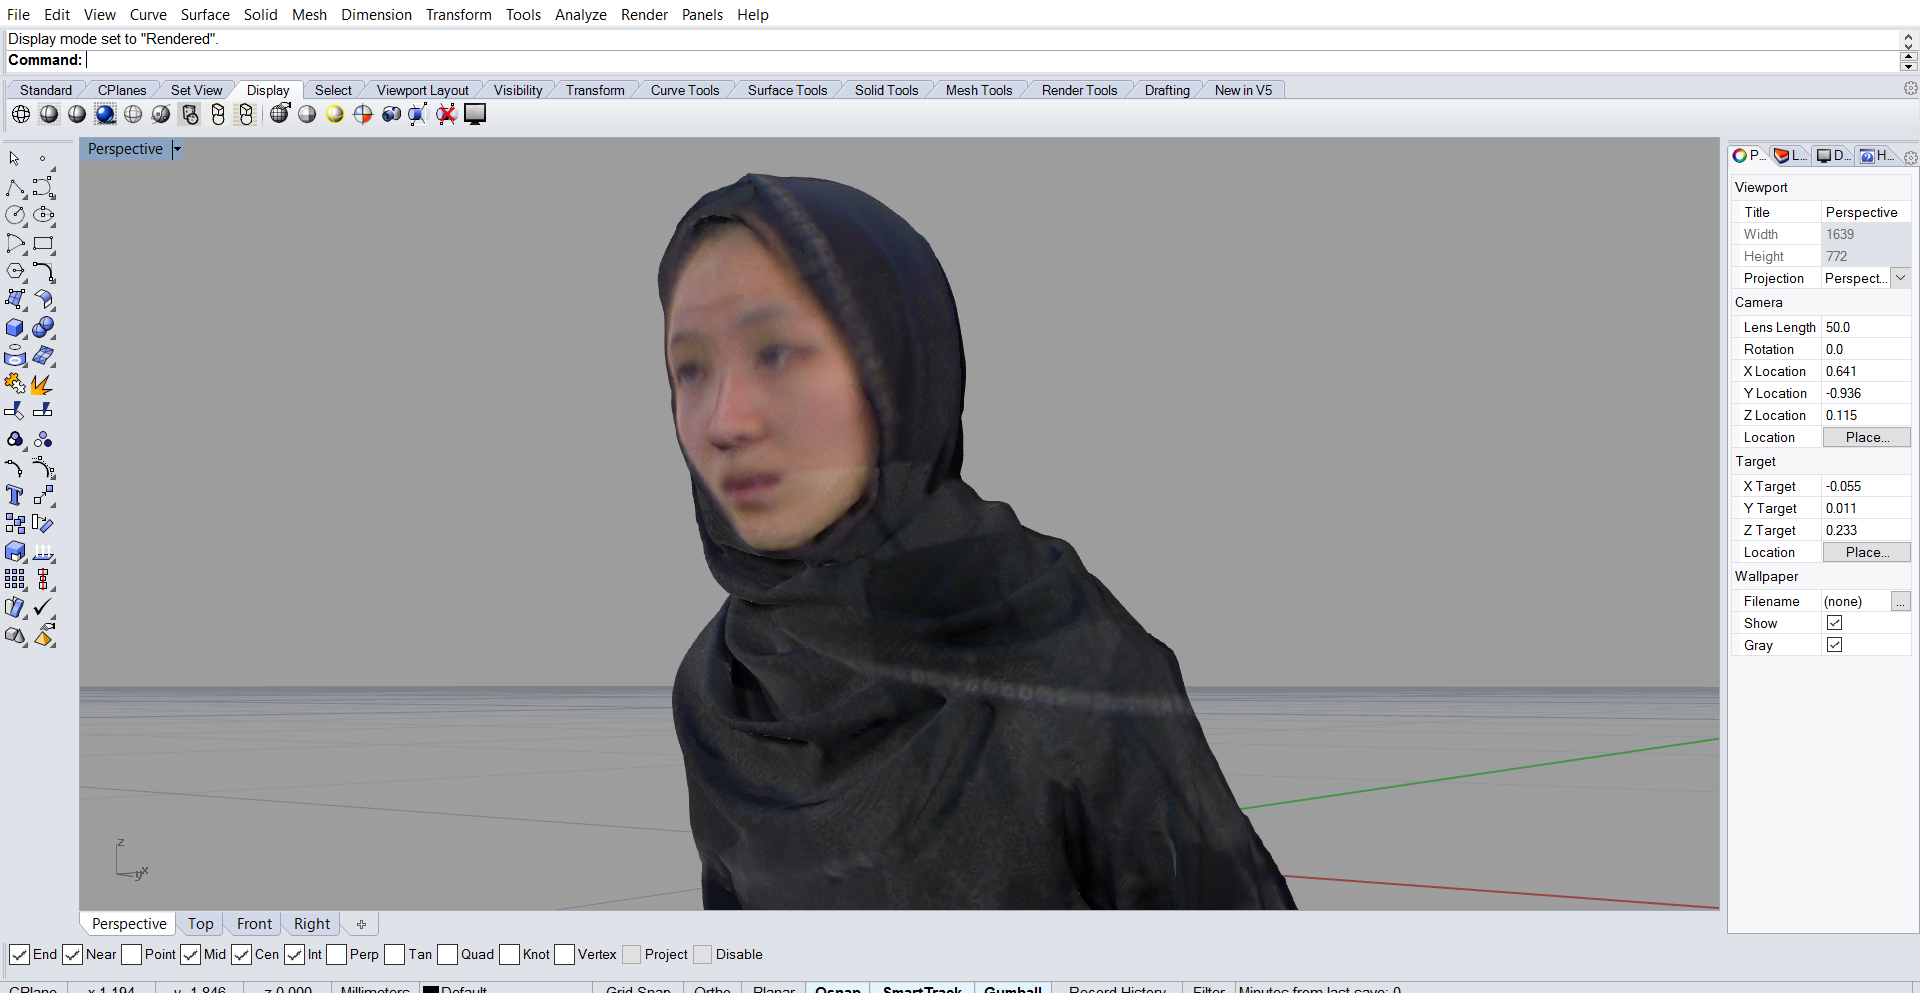The width and height of the screenshot is (1920, 993).
Task: Activate the Rendered blue sphere display icon
Action: tap(105, 114)
